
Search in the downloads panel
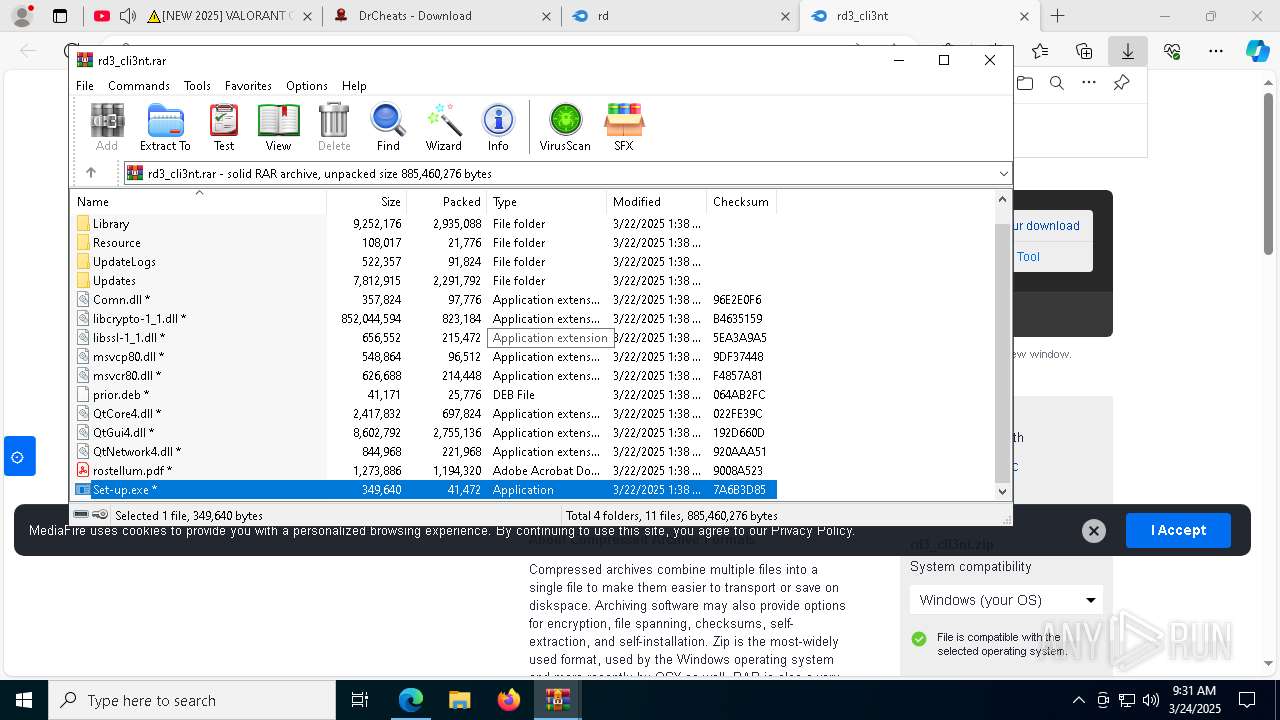1057,83
